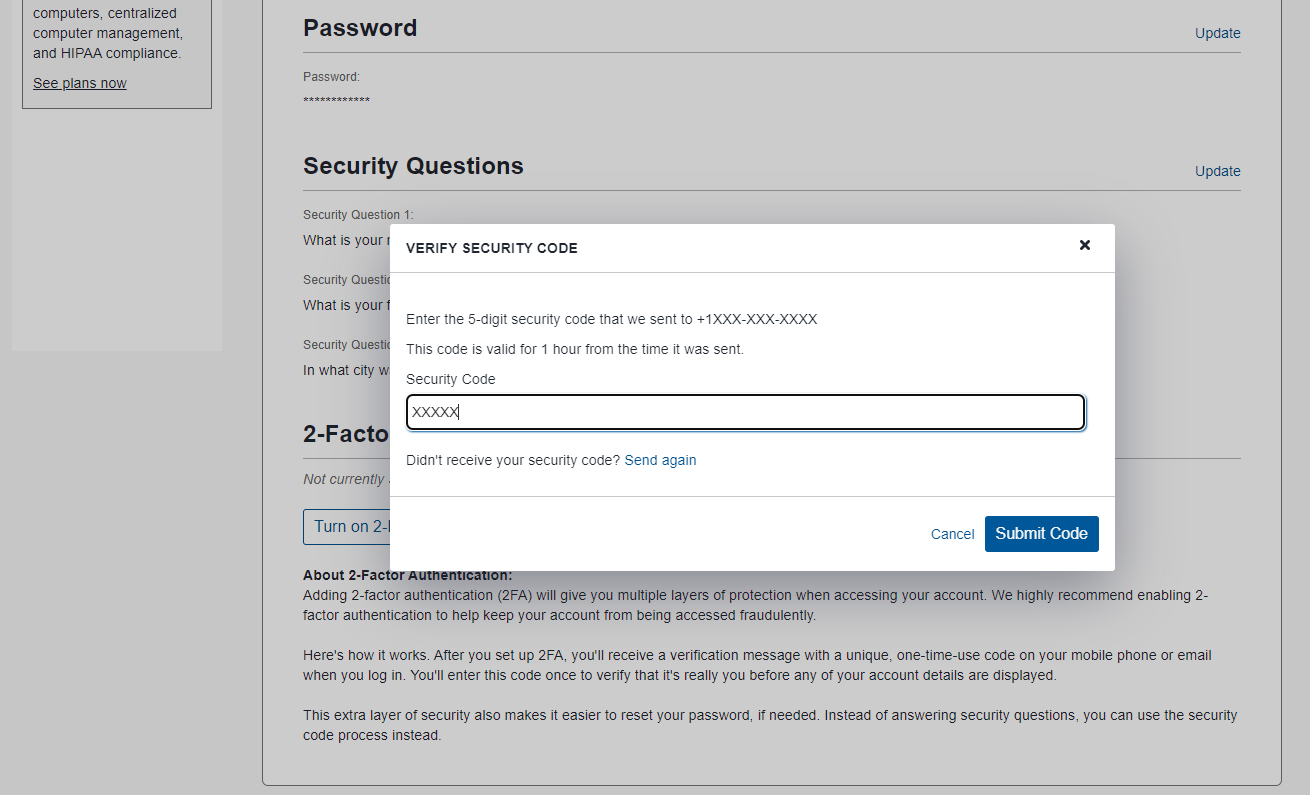Click the masked password asterisks

(336, 101)
